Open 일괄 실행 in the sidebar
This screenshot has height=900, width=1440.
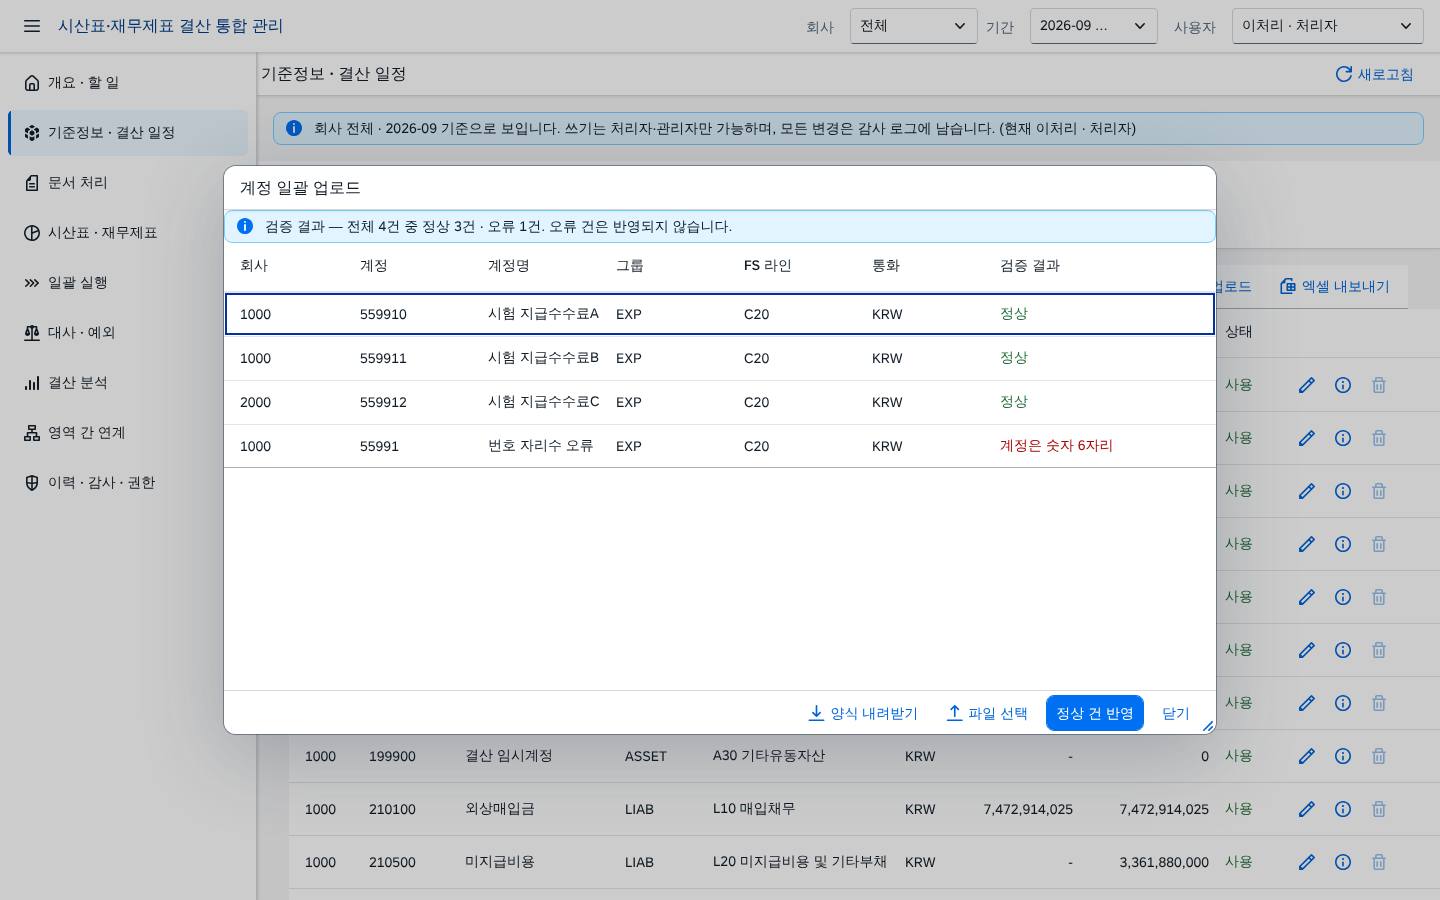128,282
